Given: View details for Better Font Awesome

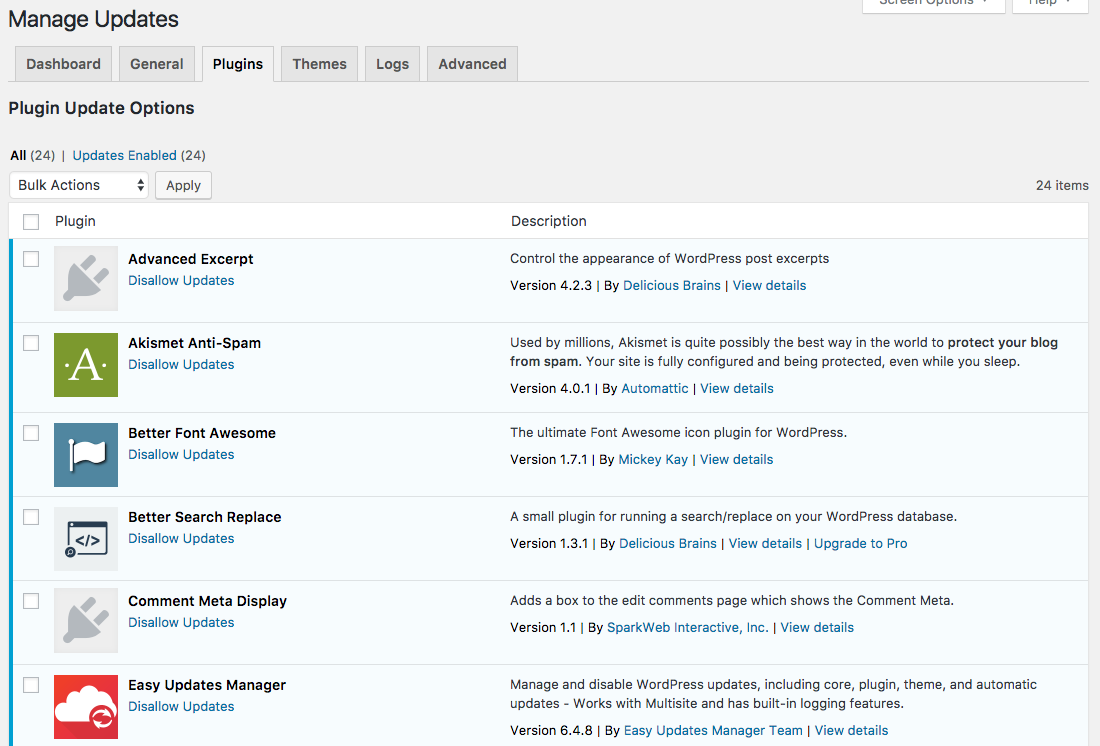Looking at the screenshot, I should pos(737,460).
